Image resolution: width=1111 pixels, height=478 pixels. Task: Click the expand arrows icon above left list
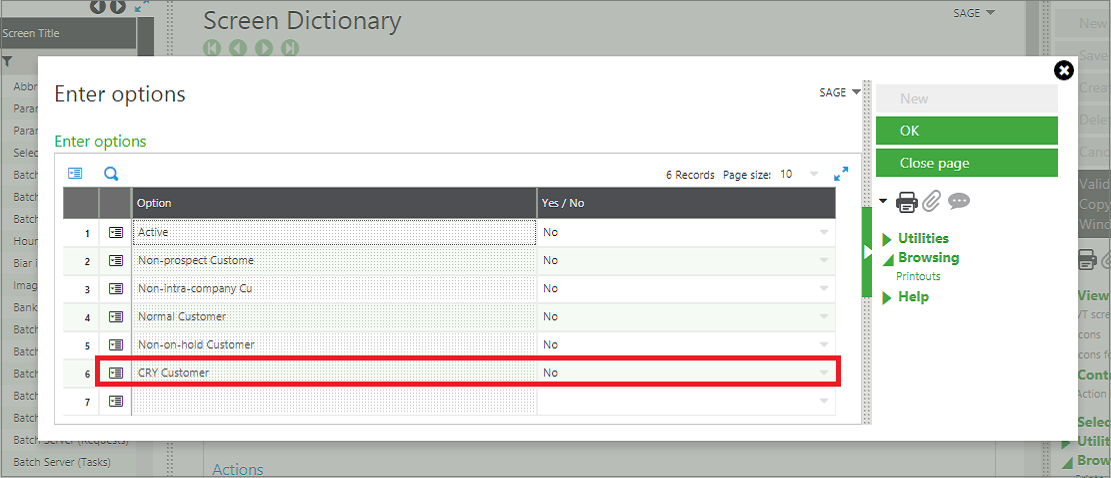coord(142,6)
